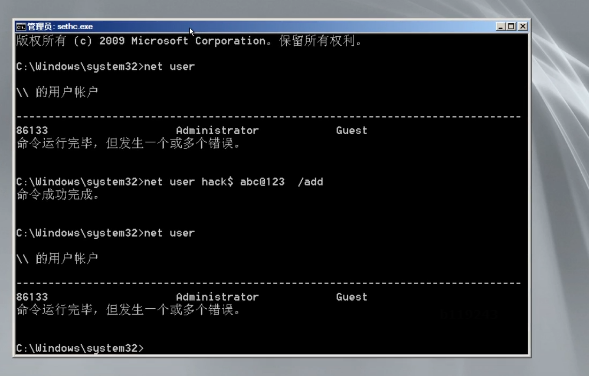Click the first "Administrator" account name
Image resolution: width=589 pixels, height=376 pixels.
click(217, 131)
